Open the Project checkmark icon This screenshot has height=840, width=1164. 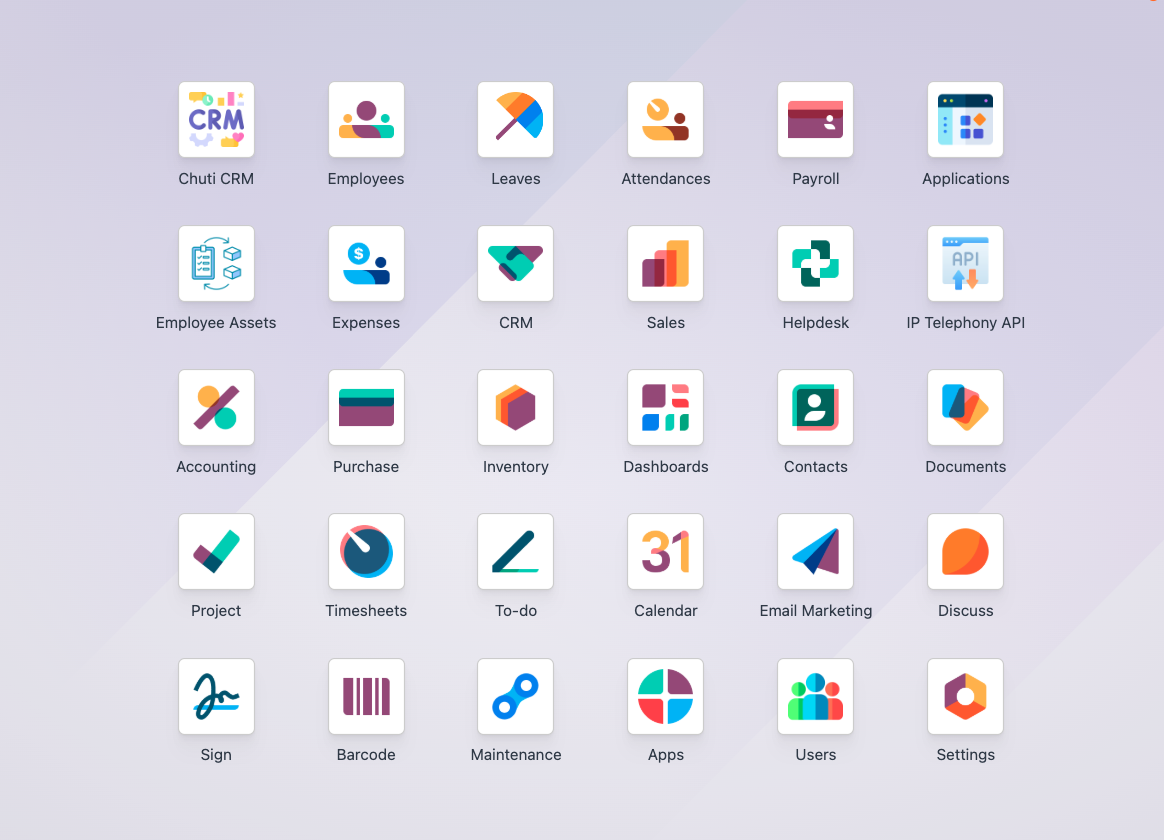tap(216, 551)
